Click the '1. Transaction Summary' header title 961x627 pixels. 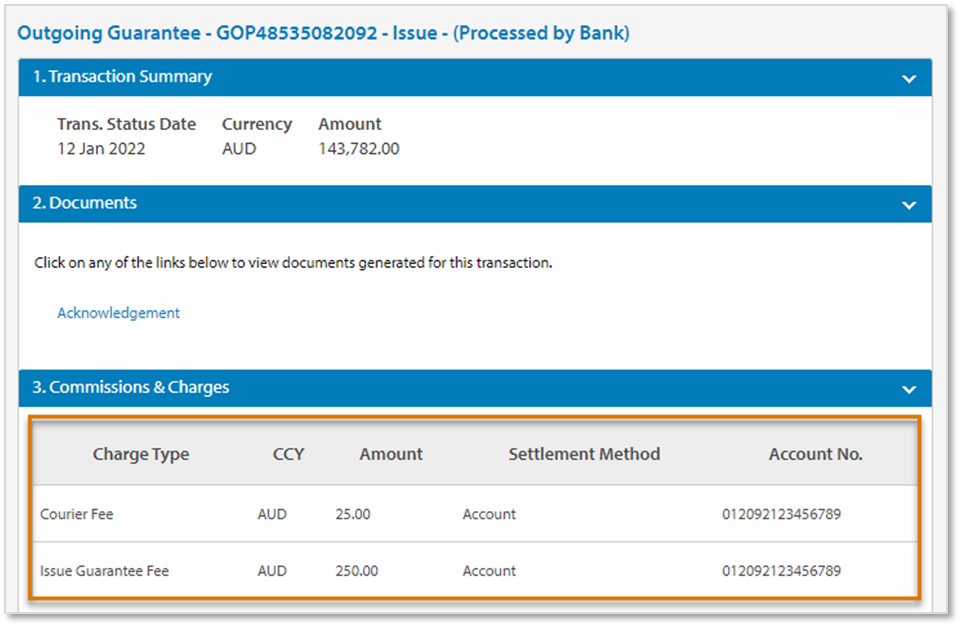tap(122, 77)
